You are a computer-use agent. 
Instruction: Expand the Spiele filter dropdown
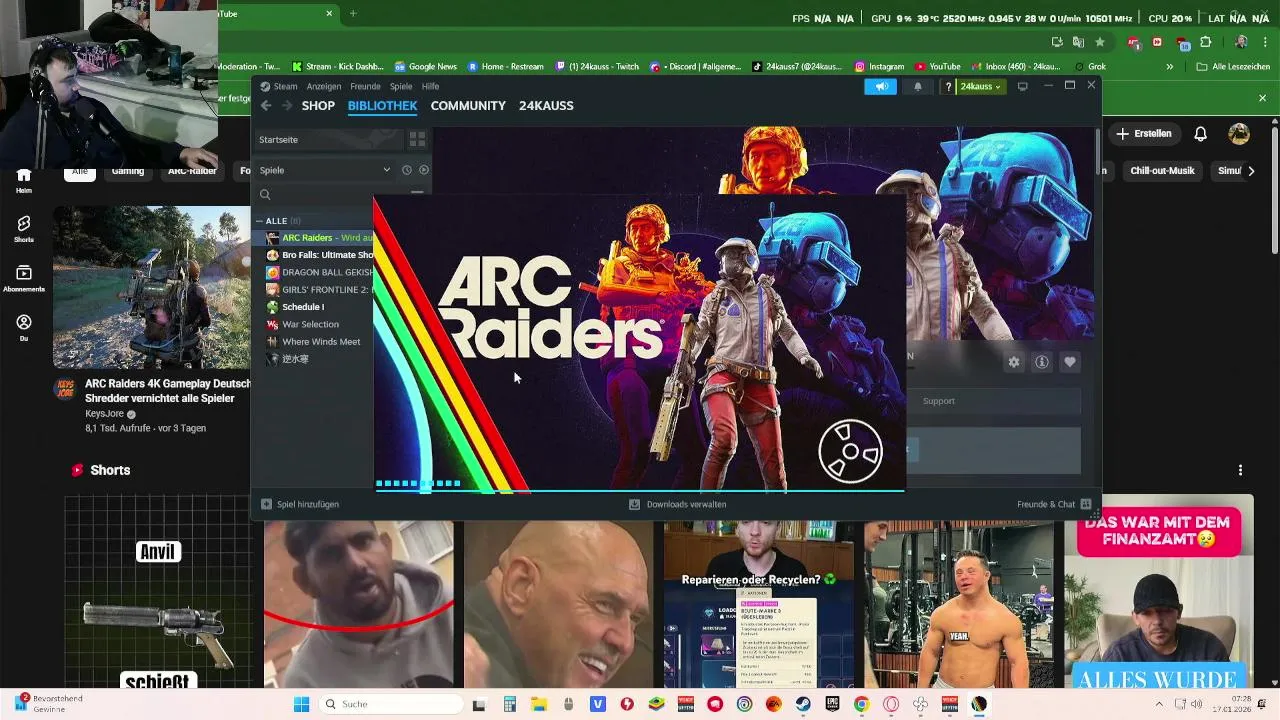coord(386,170)
